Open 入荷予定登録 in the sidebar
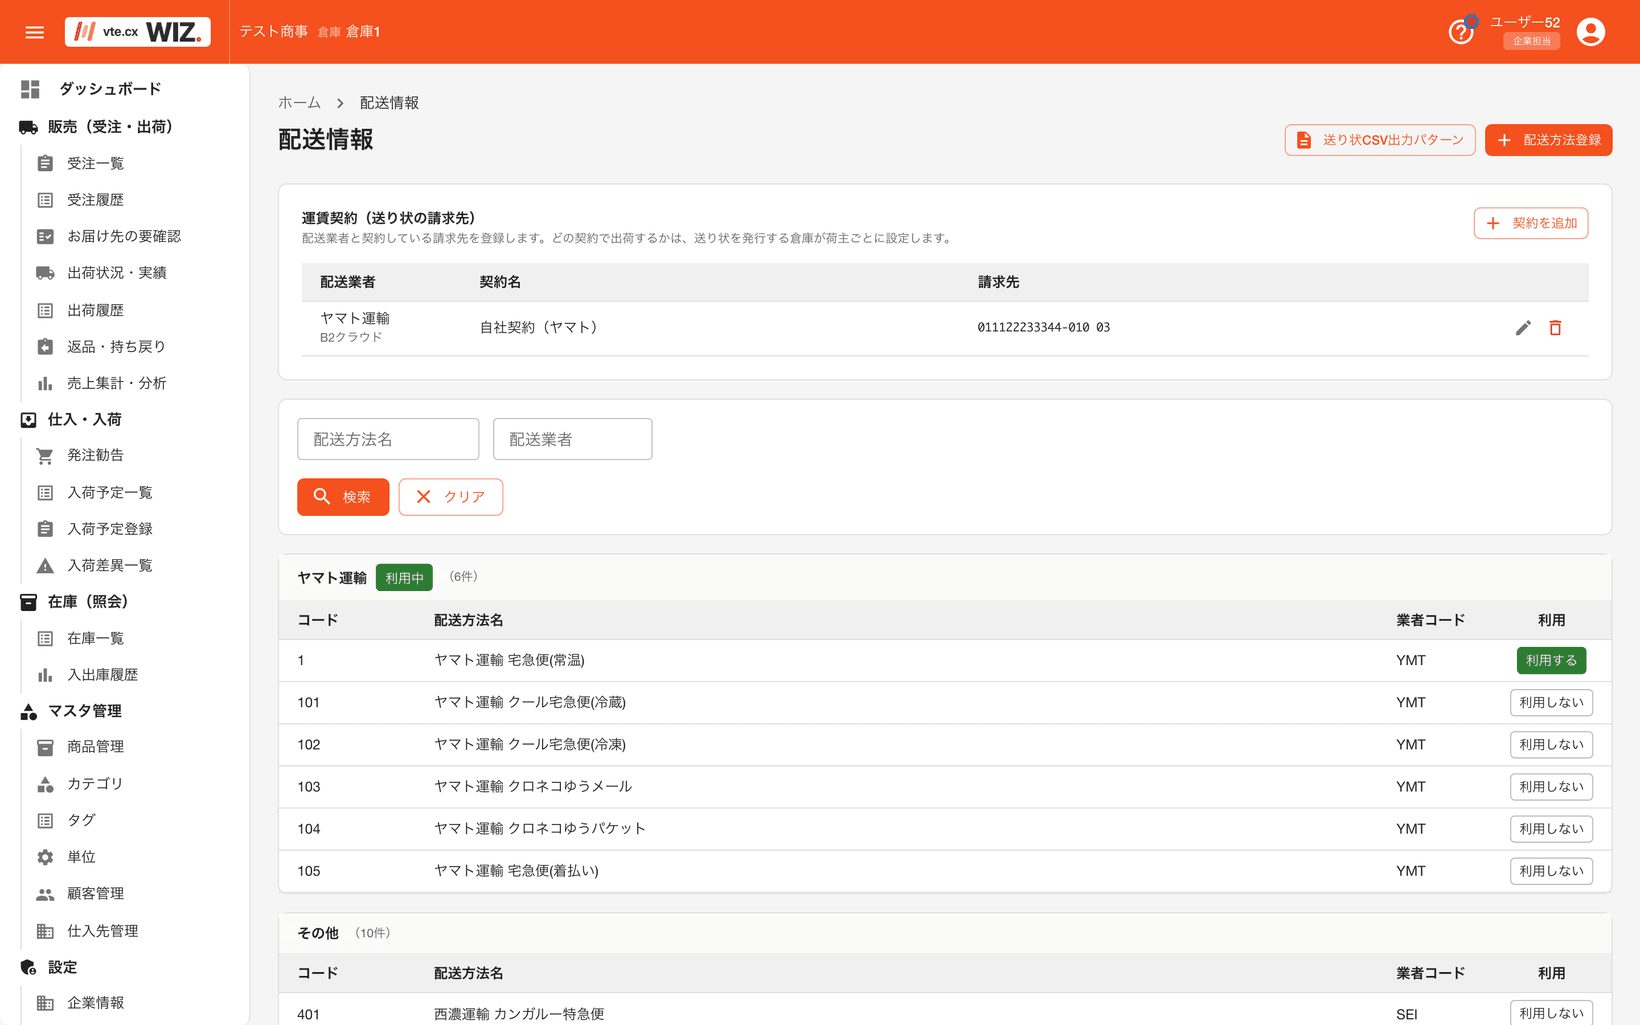Image resolution: width=1640 pixels, height=1025 pixels. click(110, 529)
